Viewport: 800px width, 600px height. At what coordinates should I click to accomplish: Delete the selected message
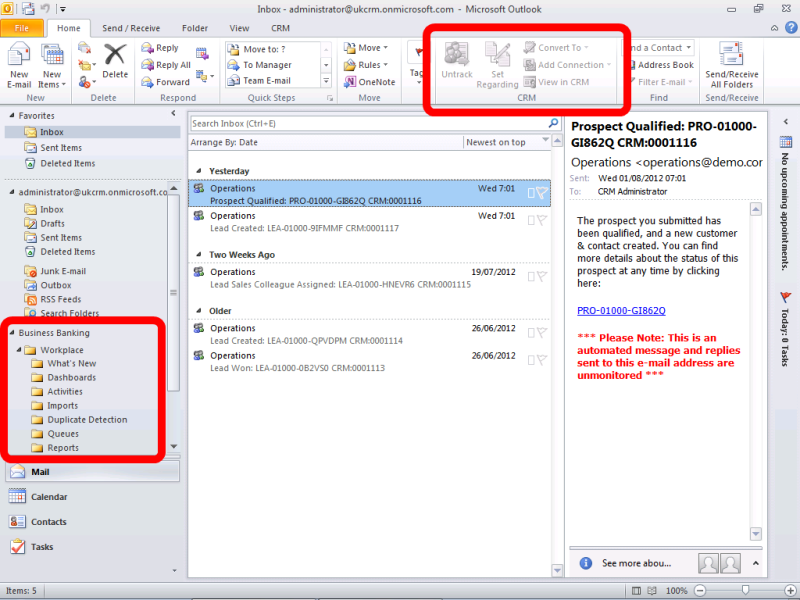(115, 61)
